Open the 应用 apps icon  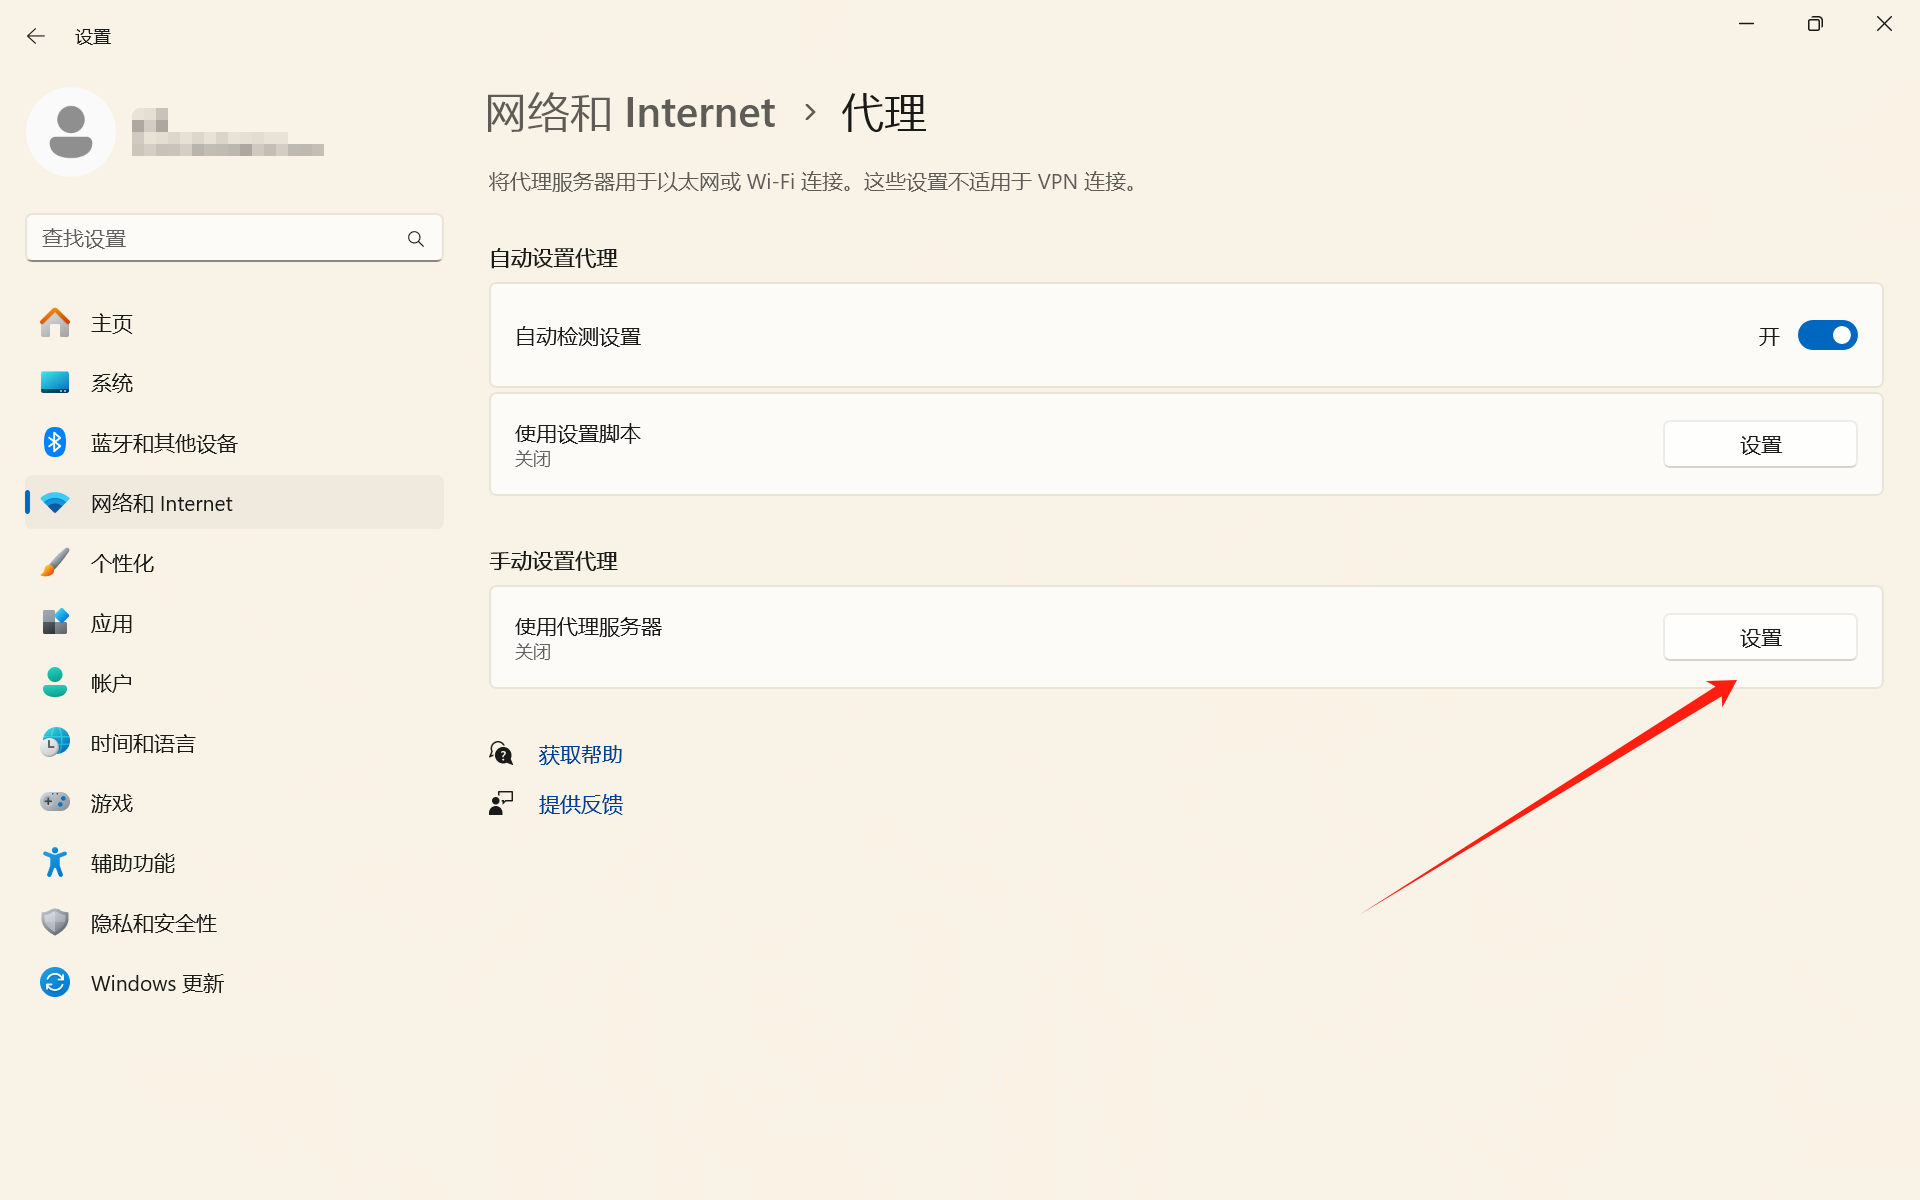[x=55, y=622]
